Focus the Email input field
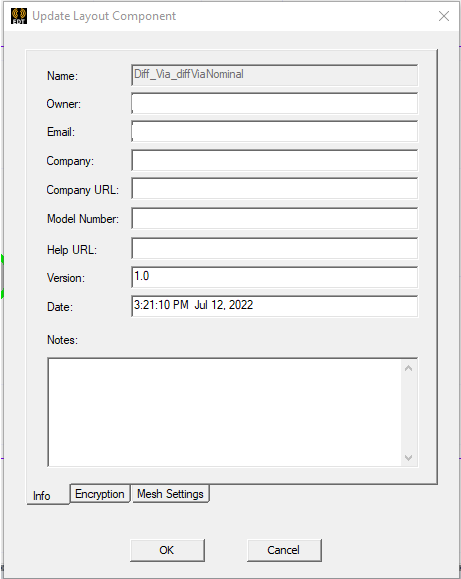This screenshot has height=579, width=461. coord(274,131)
